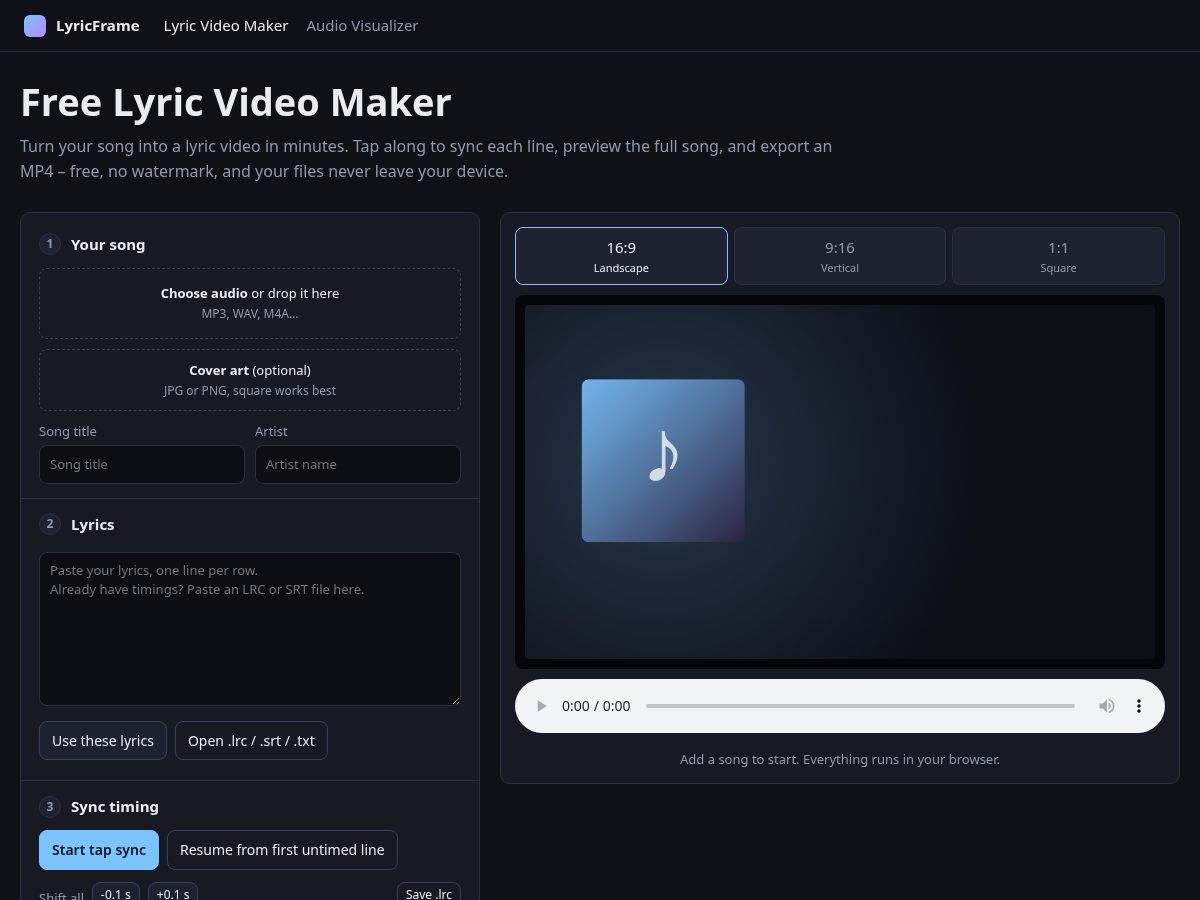Focus the Song title input

click(142, 464)
